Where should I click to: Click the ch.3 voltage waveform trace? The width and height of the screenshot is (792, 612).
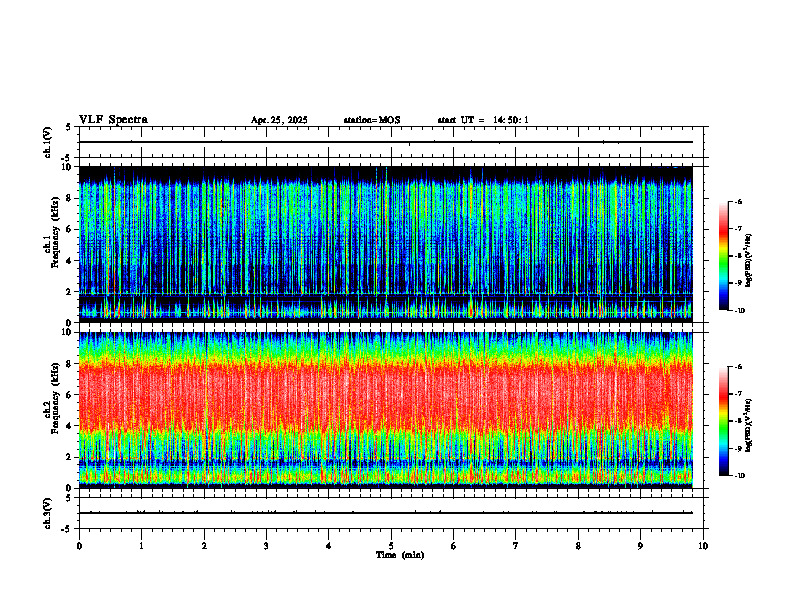pyautogui.click(x=386, y=513)
